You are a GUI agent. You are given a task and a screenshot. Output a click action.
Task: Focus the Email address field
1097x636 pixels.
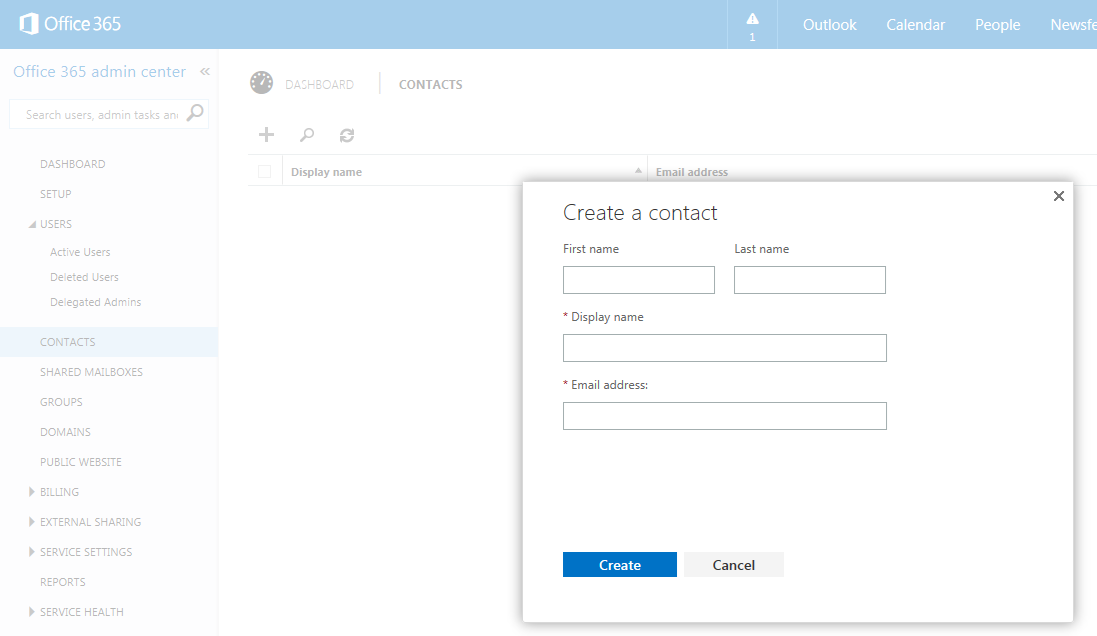pos(725,416)
